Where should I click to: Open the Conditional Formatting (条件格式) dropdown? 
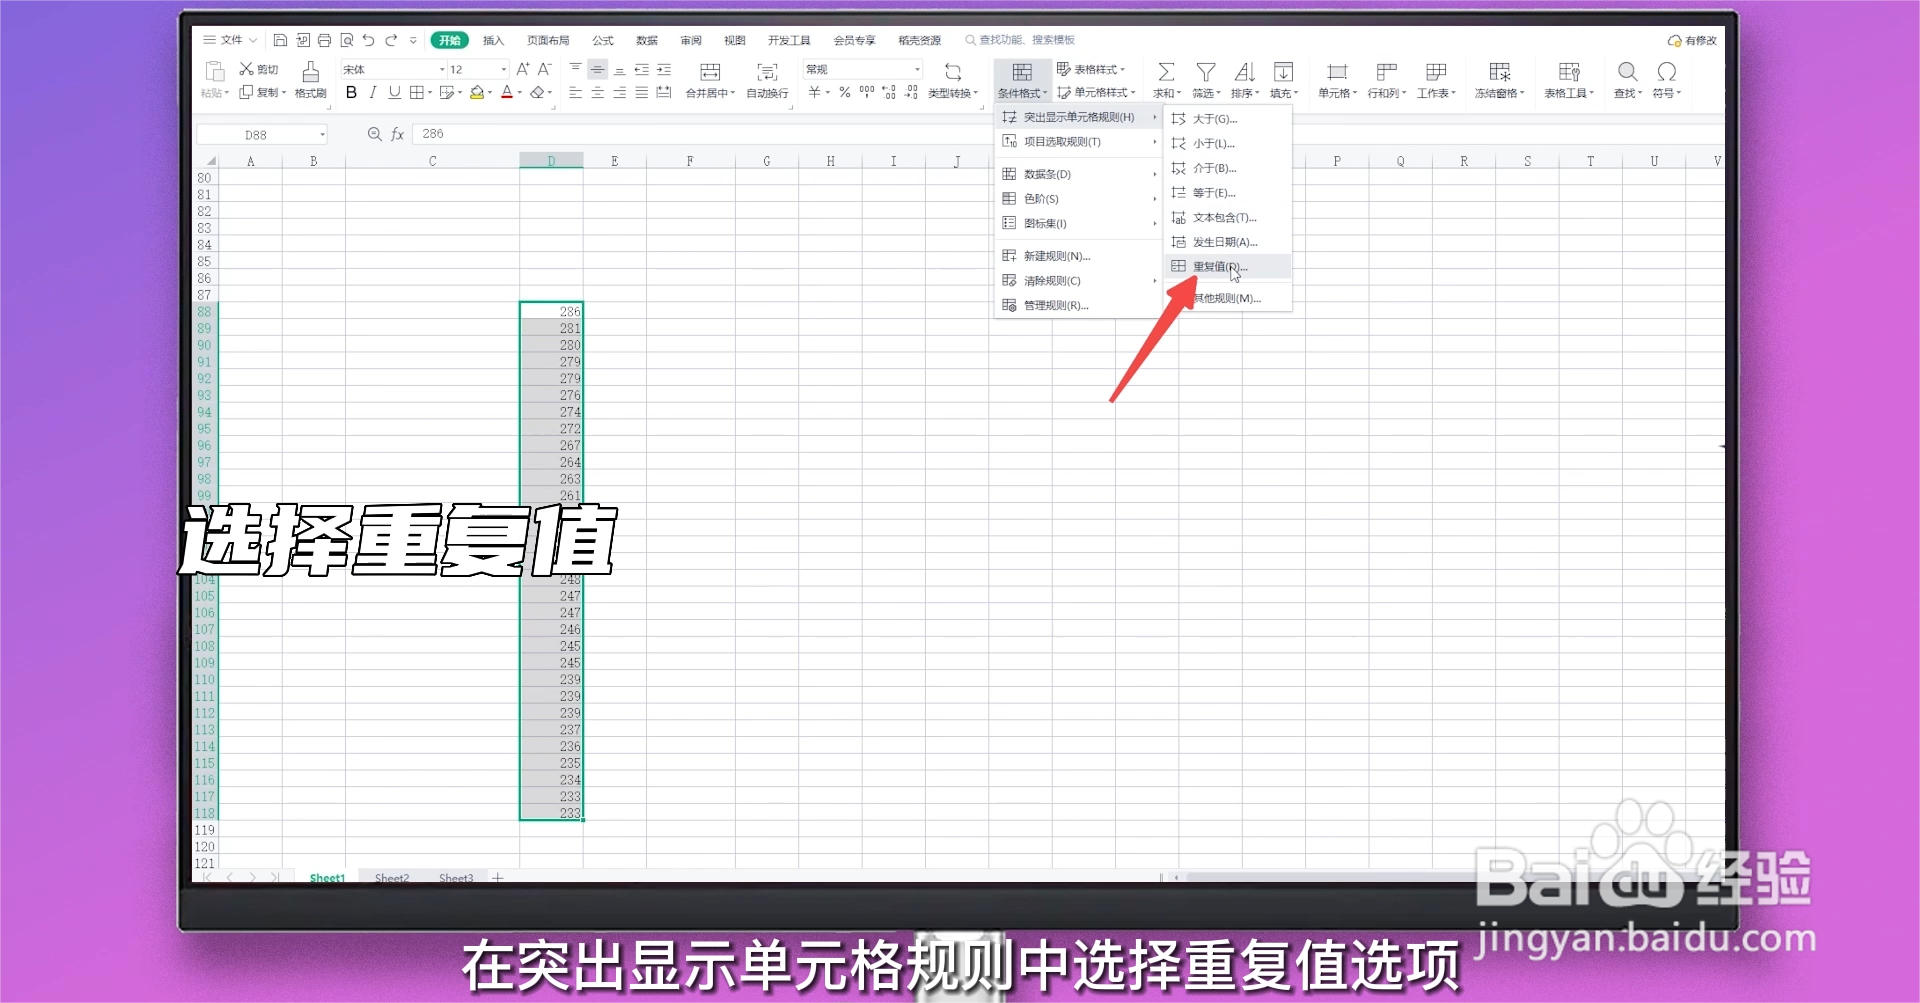1022,81
